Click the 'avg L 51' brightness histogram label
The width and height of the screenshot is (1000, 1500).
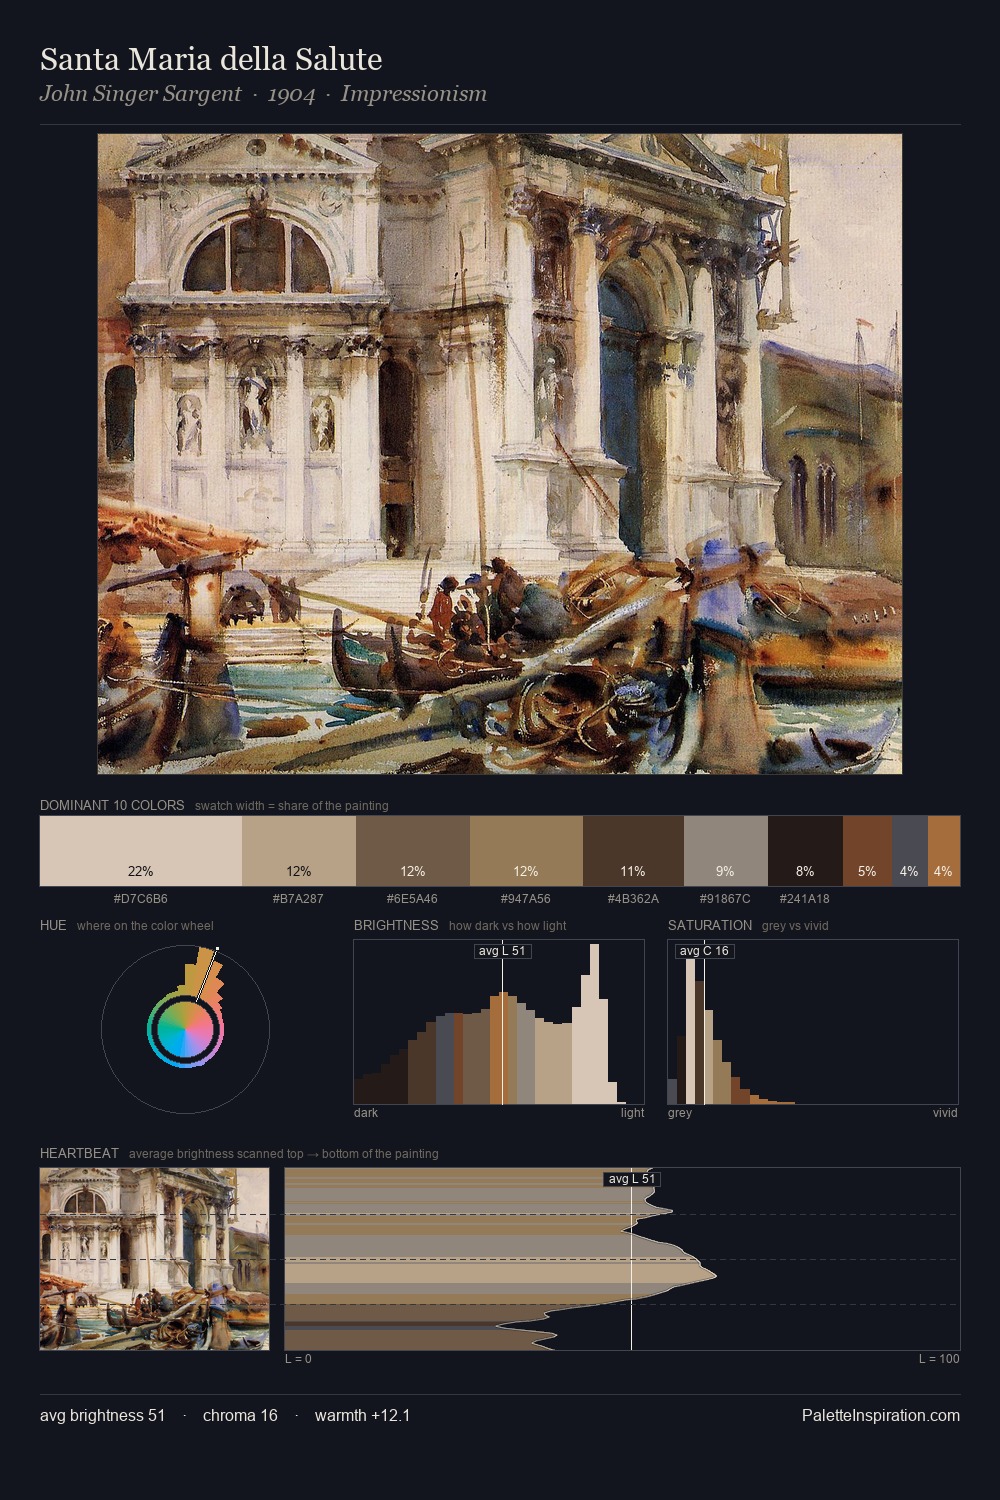tap(502, 951)
